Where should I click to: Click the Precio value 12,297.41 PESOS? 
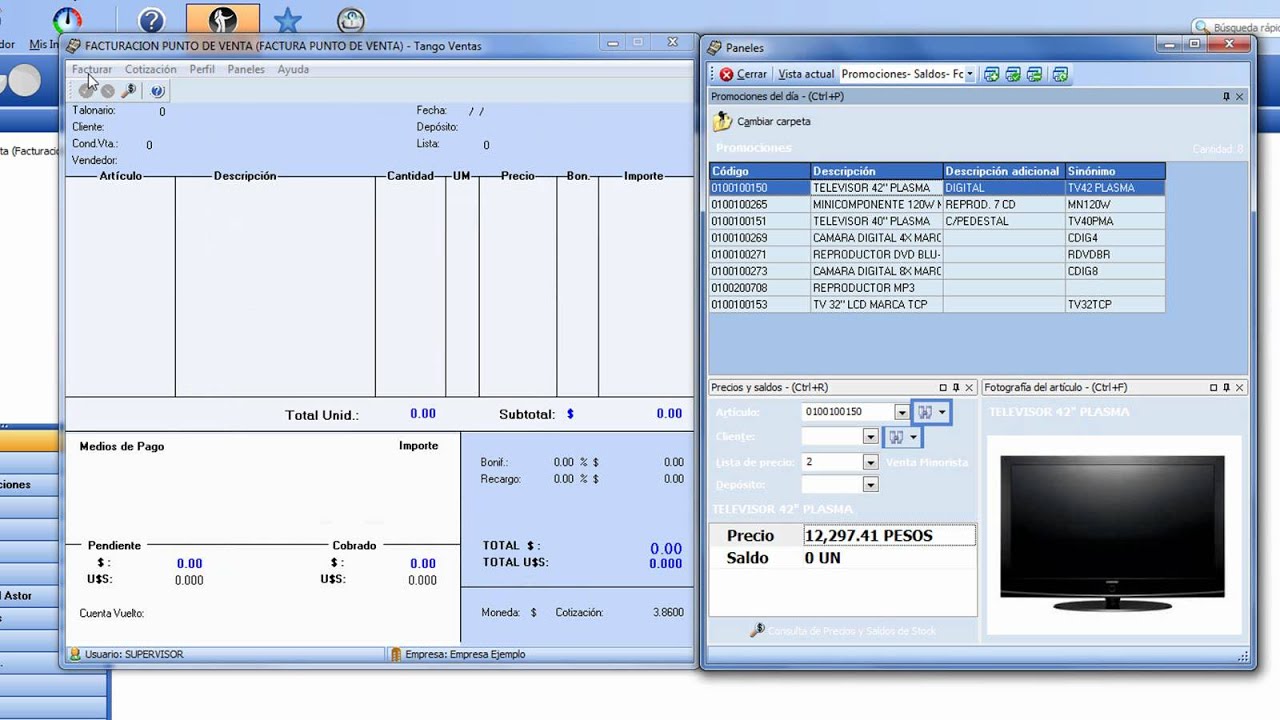pyautogui.click(x=889, y=536)
